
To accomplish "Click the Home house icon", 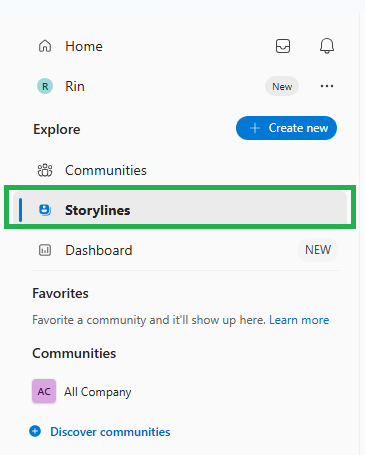I will tap(45, 46).
